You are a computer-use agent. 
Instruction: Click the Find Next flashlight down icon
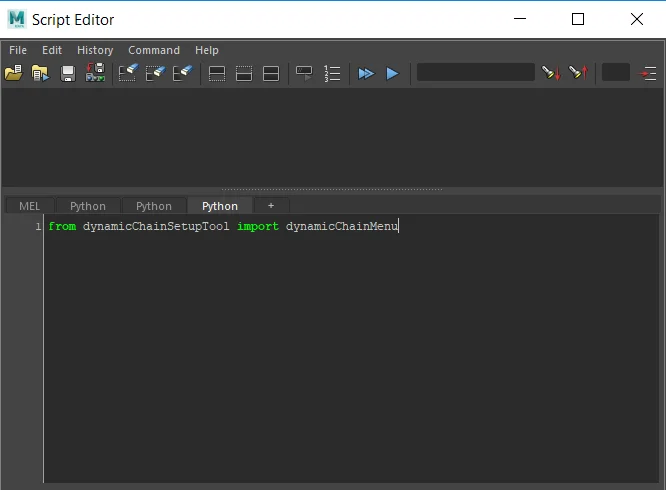pyautogui.click(x=551, y=73)
